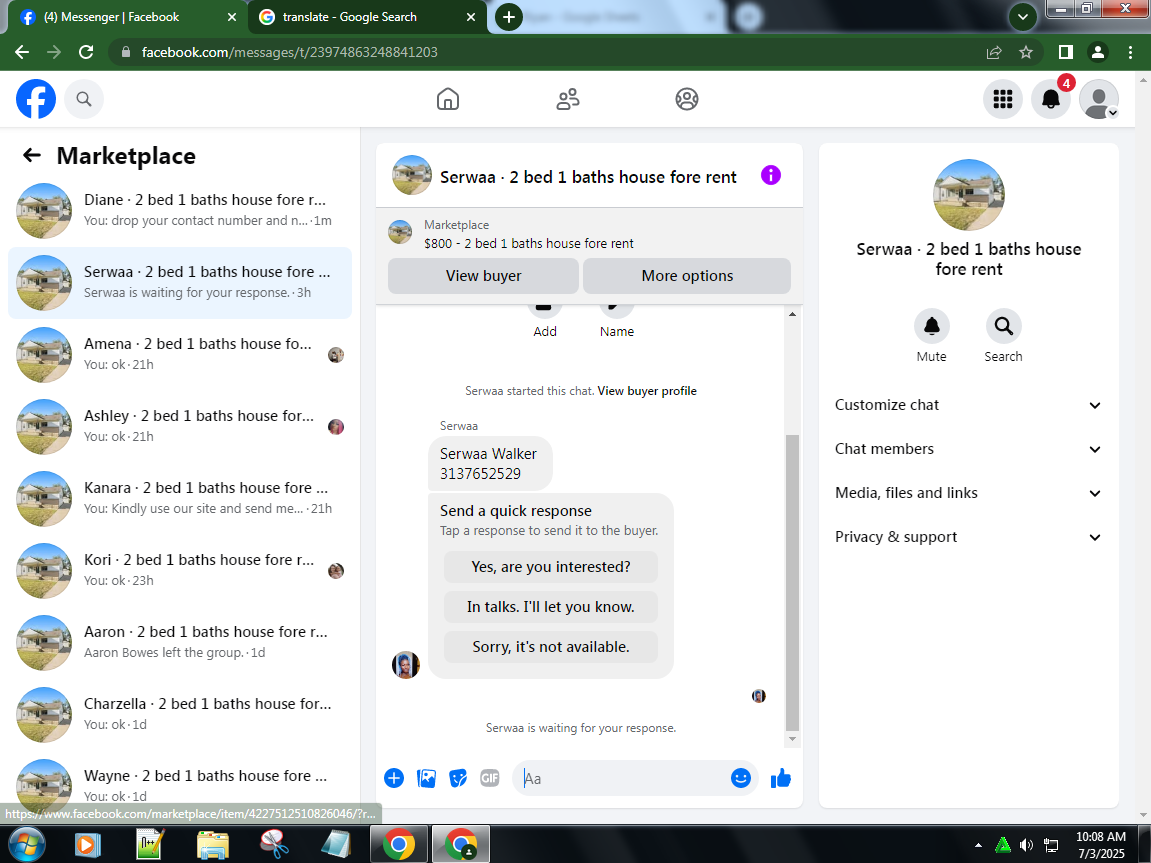This screenshot has height=863, width=1151.
Task: Bookmark this page star icon
Action: 1026,52
